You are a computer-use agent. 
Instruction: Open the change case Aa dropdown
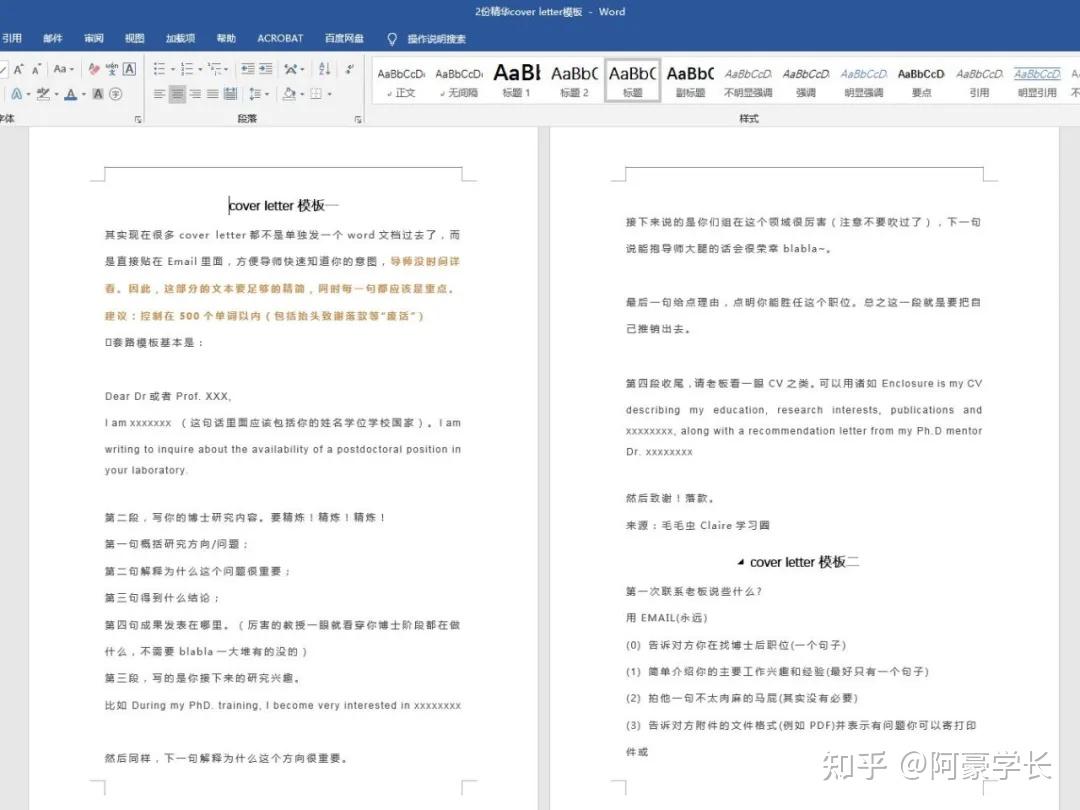pyautogui.click(x=60, y=69)
